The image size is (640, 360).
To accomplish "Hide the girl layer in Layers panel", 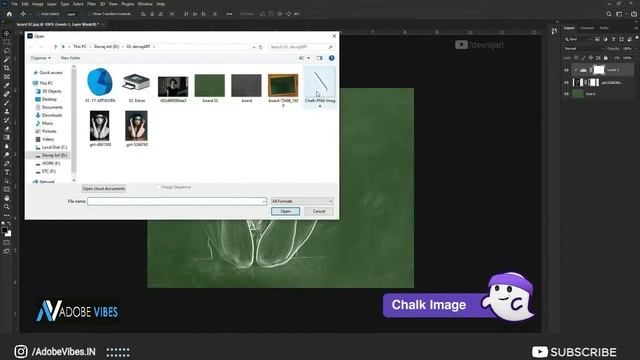I will click(566, 82).
